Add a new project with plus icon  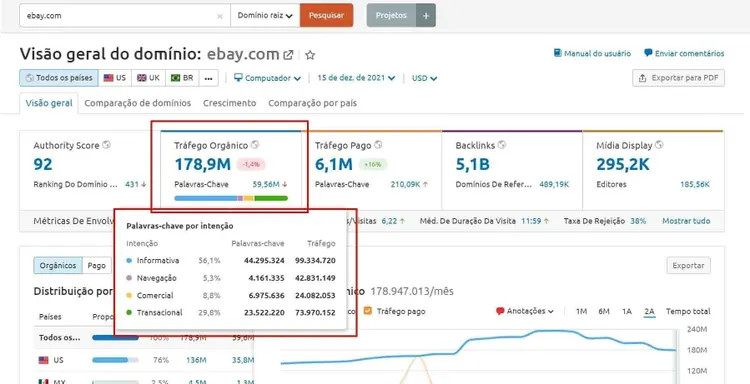tap(426, 15)
